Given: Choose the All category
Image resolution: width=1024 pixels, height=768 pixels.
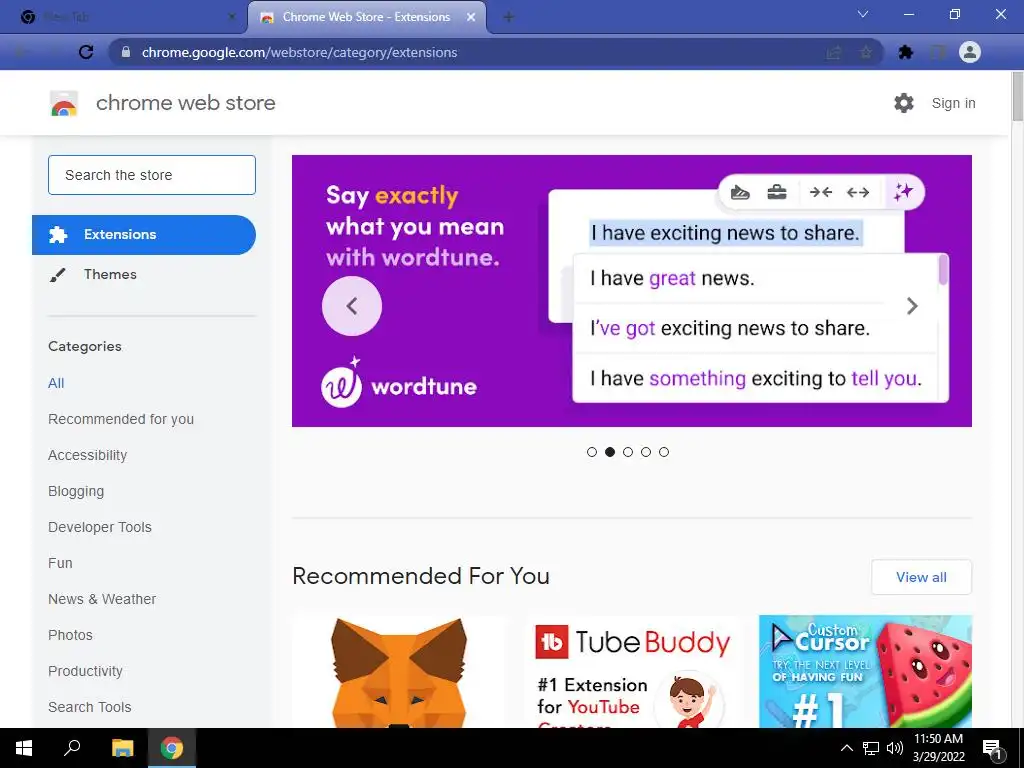Looking at the screenshot, I should 56,383.
